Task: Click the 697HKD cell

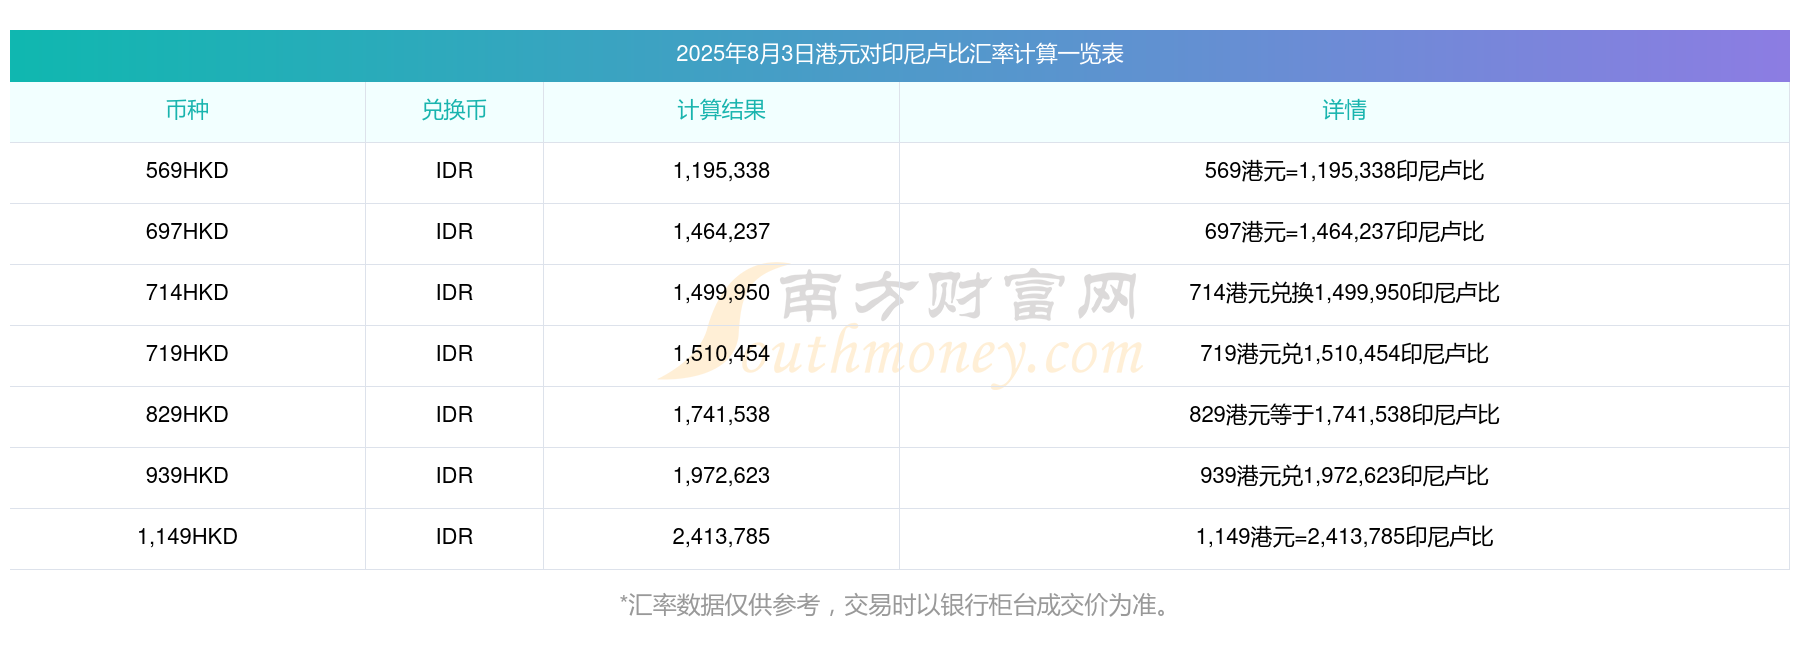Action: coord(187,232)
